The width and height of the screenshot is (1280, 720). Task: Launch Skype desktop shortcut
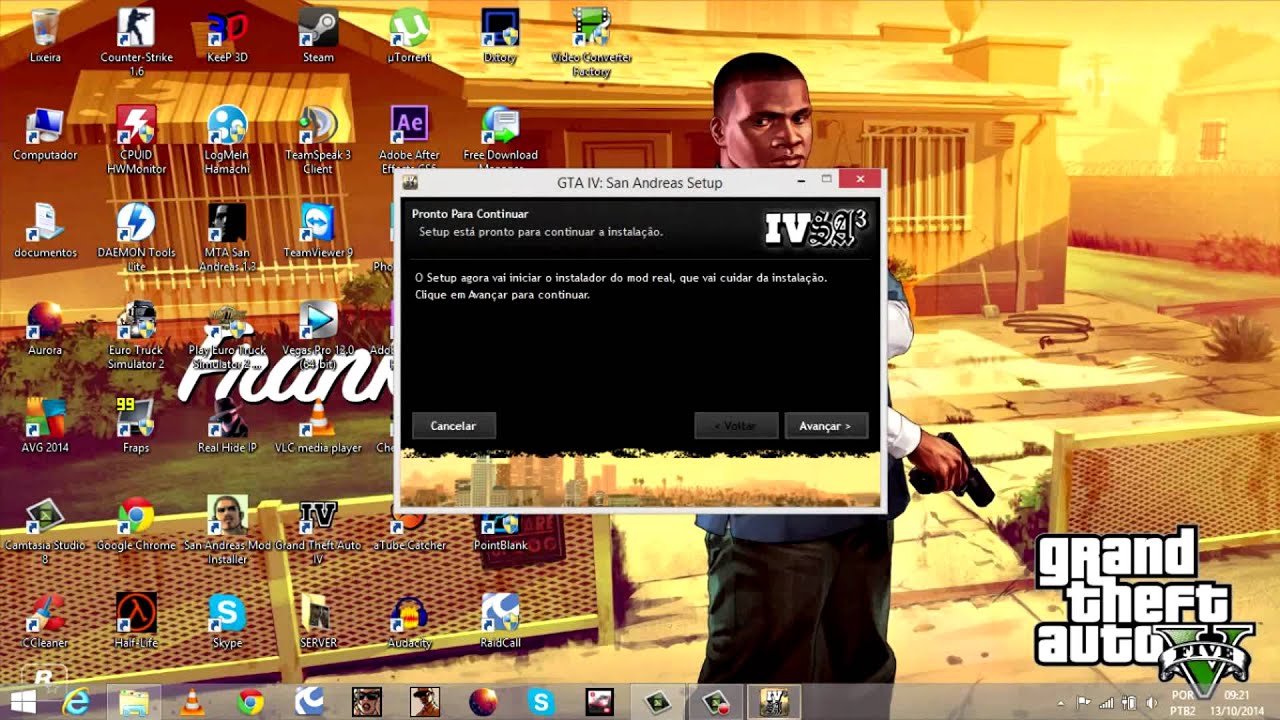click(227, 622)
